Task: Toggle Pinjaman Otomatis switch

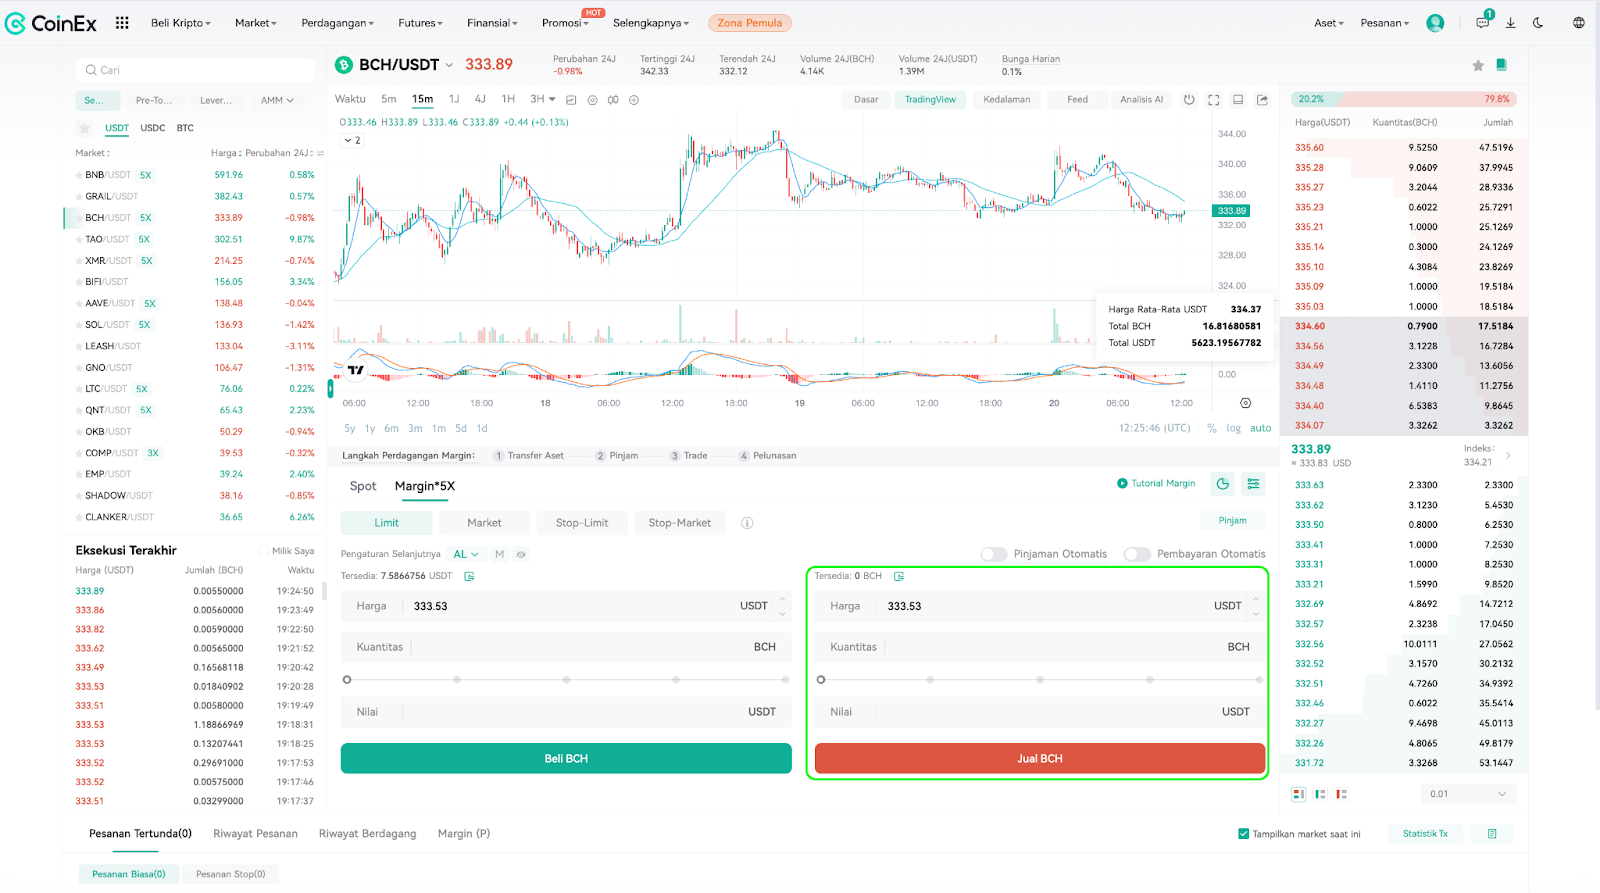Action: [994, 554]
